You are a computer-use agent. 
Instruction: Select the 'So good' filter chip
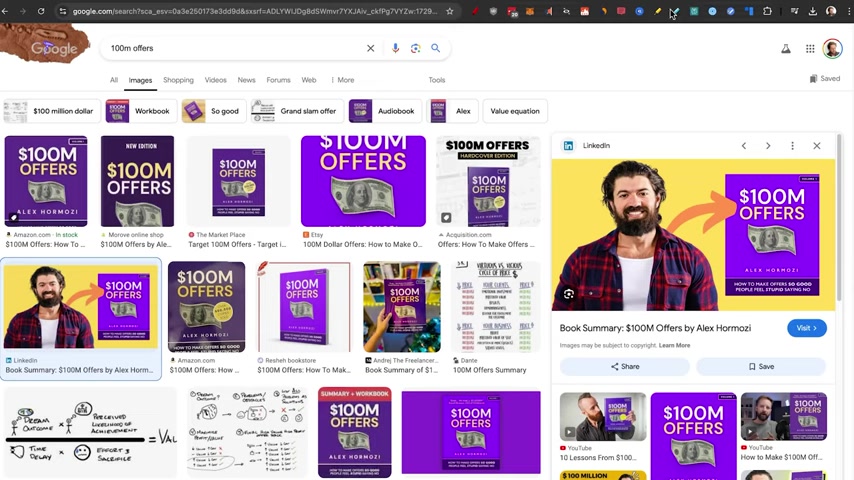click(214, 111)
